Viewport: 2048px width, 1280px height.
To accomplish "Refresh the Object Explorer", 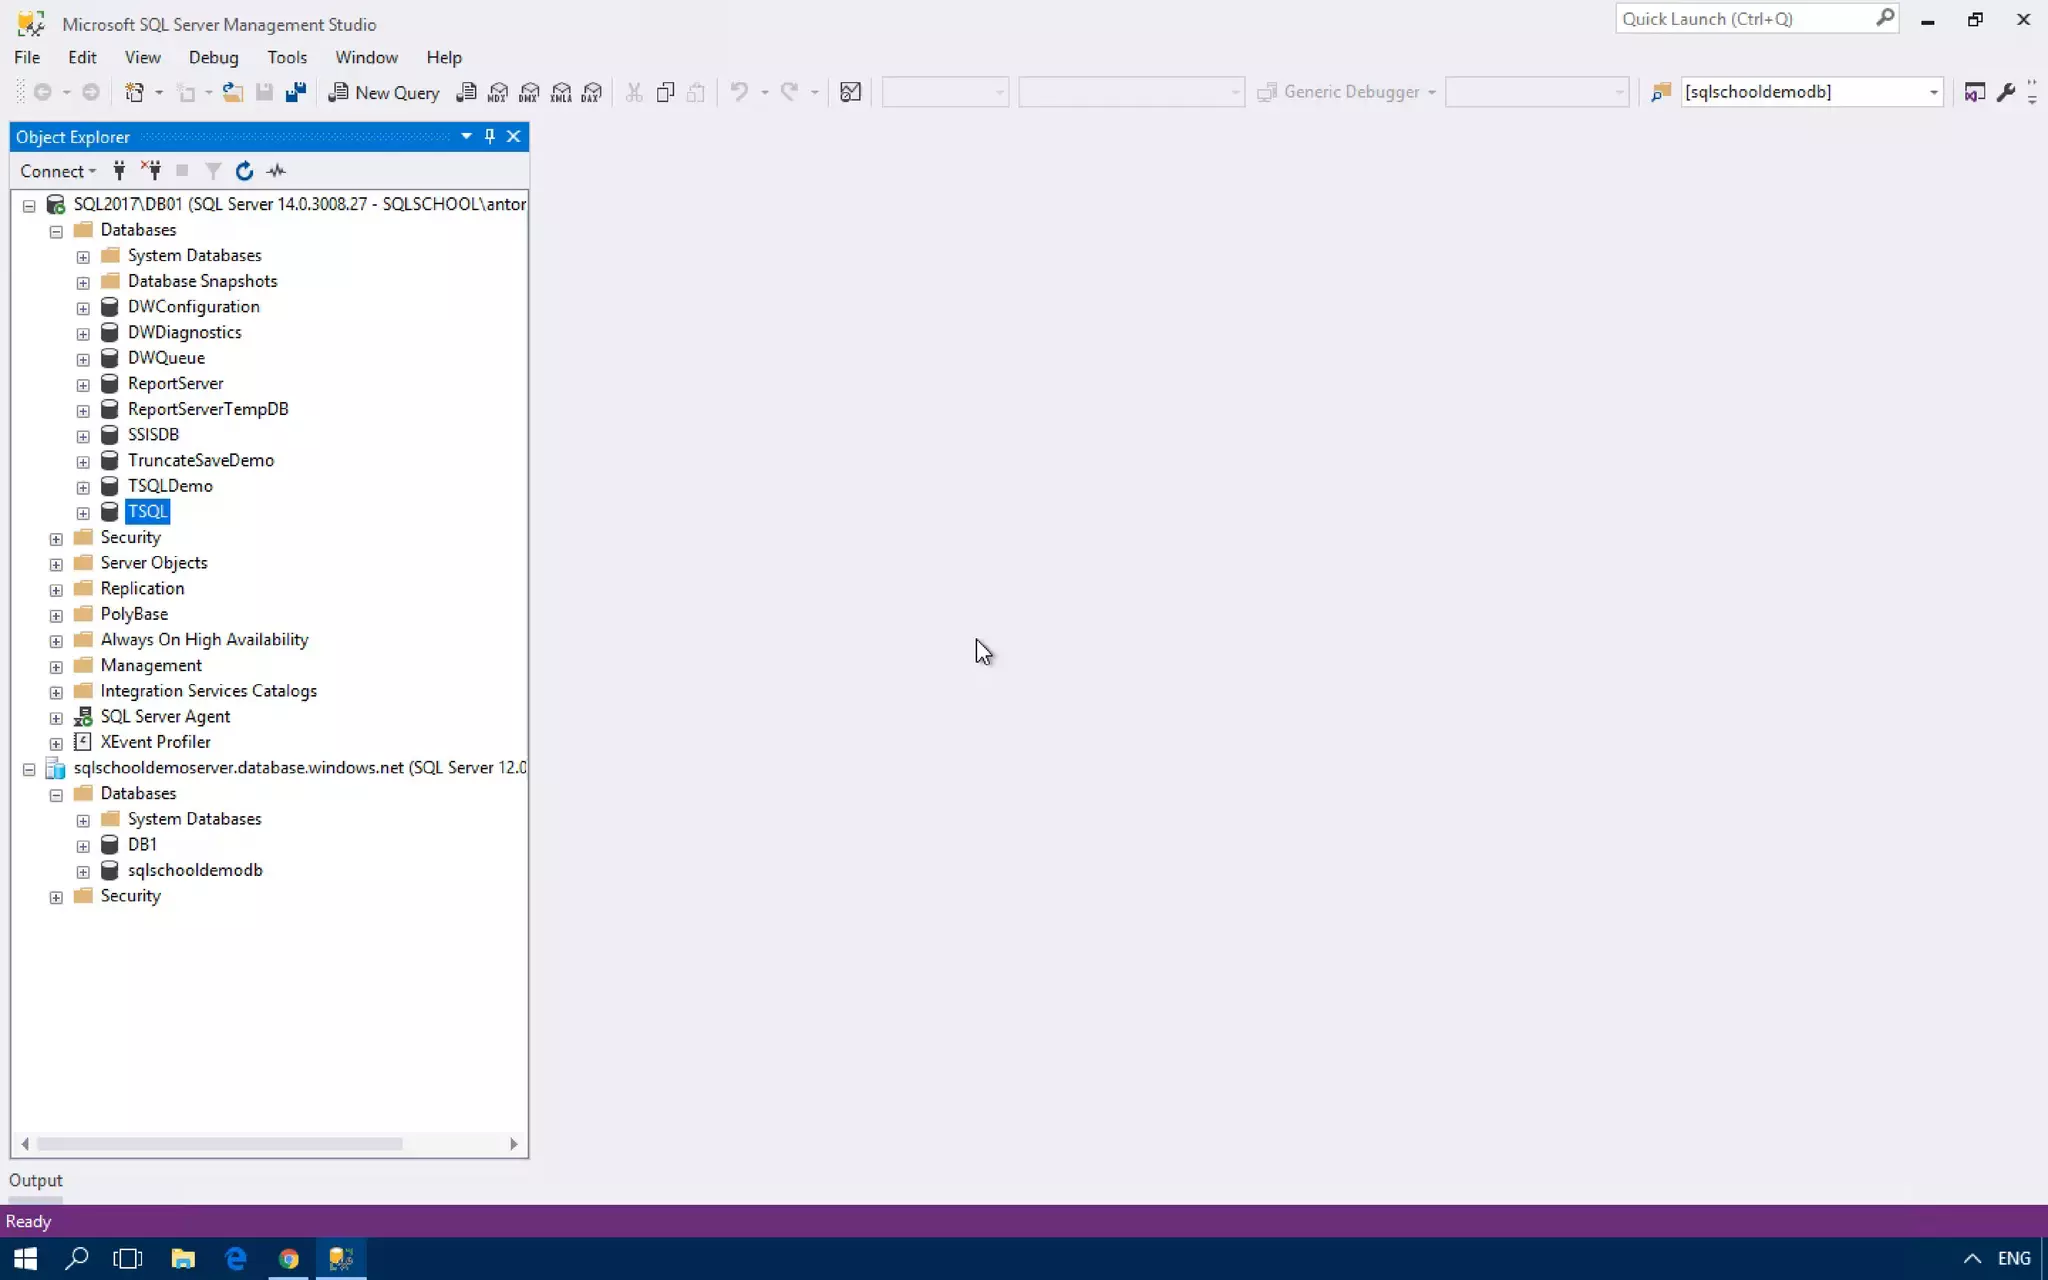I will pyautogui.click(x=244, y=171).
